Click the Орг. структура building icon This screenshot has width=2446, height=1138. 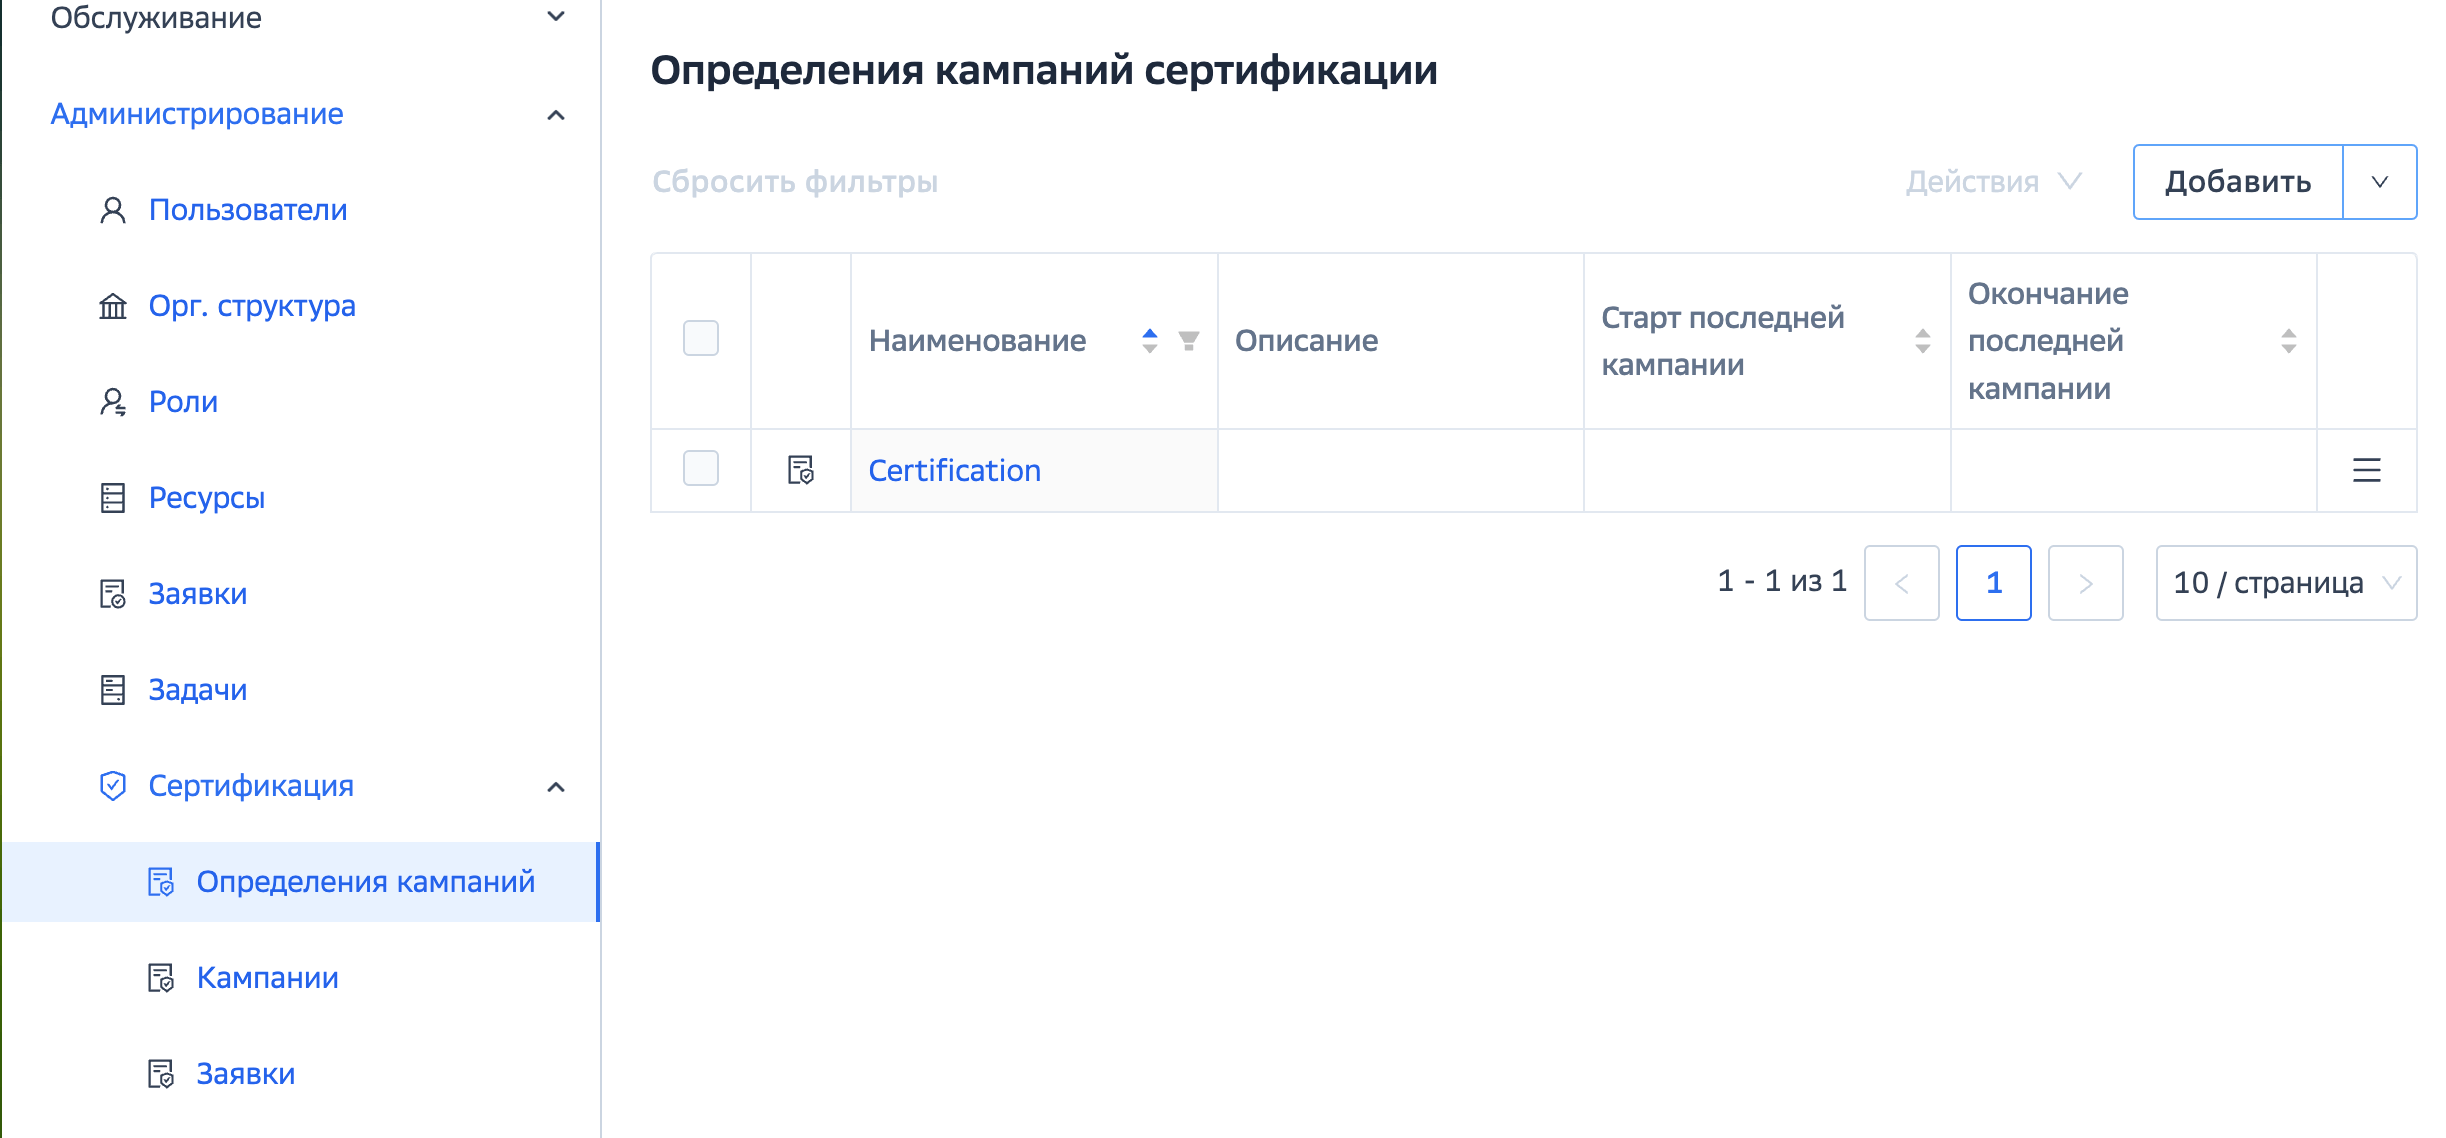tap(113, 306)
